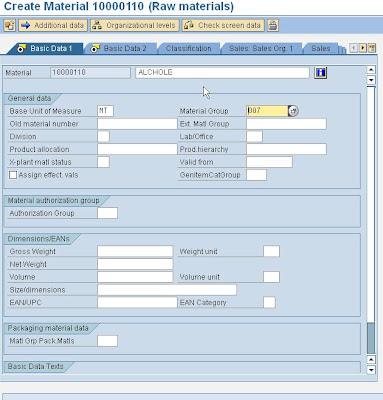Click upper scroll-up arrow of vertical scrollbar
Viewport: 383px width, 400px height.
[x=371, y=70]
